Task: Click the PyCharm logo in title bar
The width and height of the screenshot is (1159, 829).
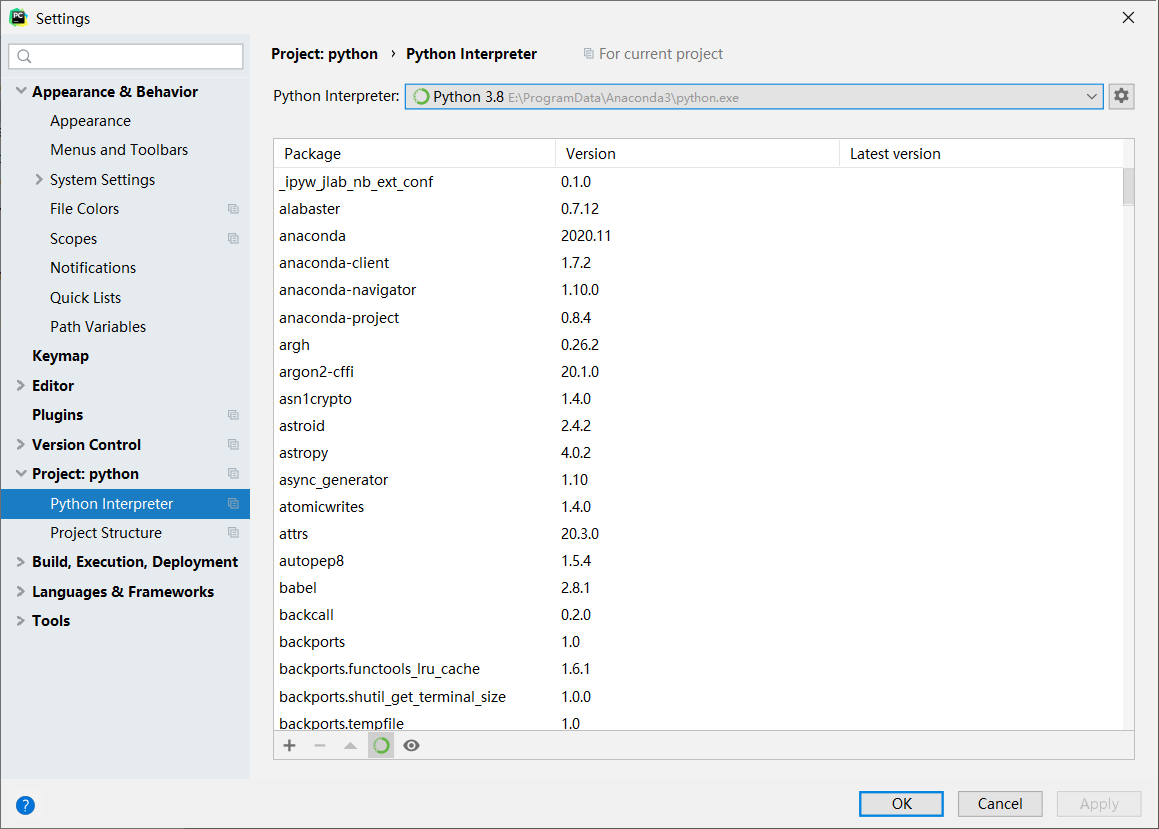Action: 18,18
